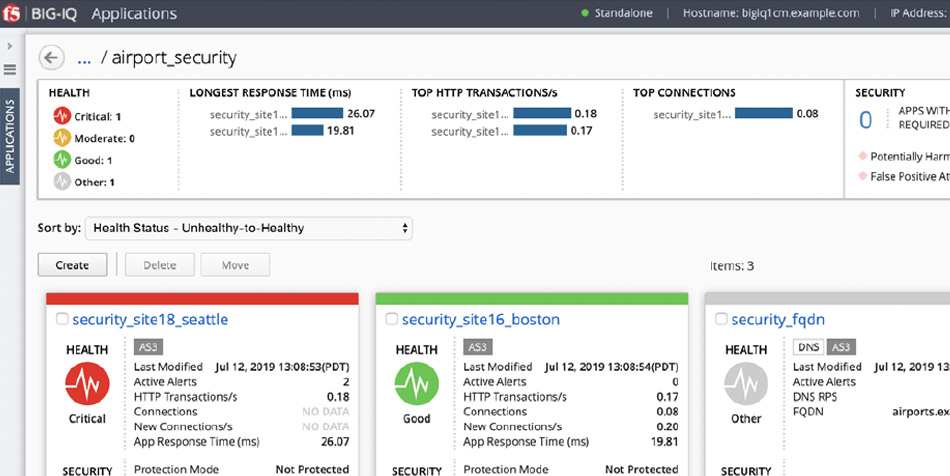Open the Sort by dropdown
Screen dimensions: 950x476
coord(248,228)
